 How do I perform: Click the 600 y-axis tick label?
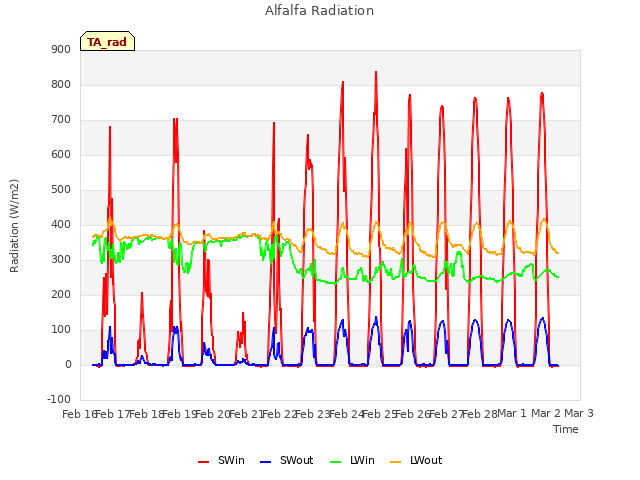pos(61,155)
